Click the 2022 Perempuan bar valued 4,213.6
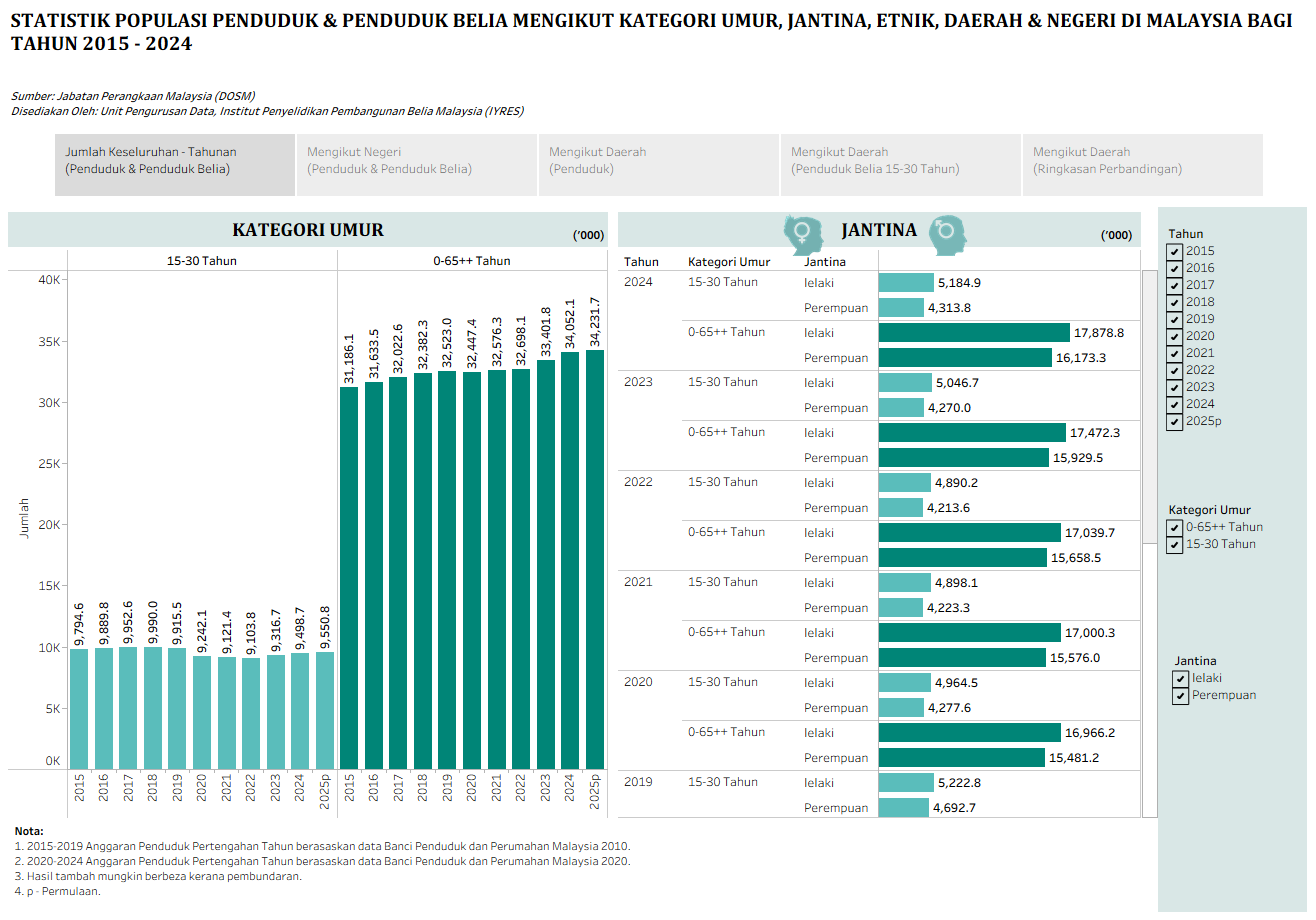The image size is (1316, 920). pos(901,507)
